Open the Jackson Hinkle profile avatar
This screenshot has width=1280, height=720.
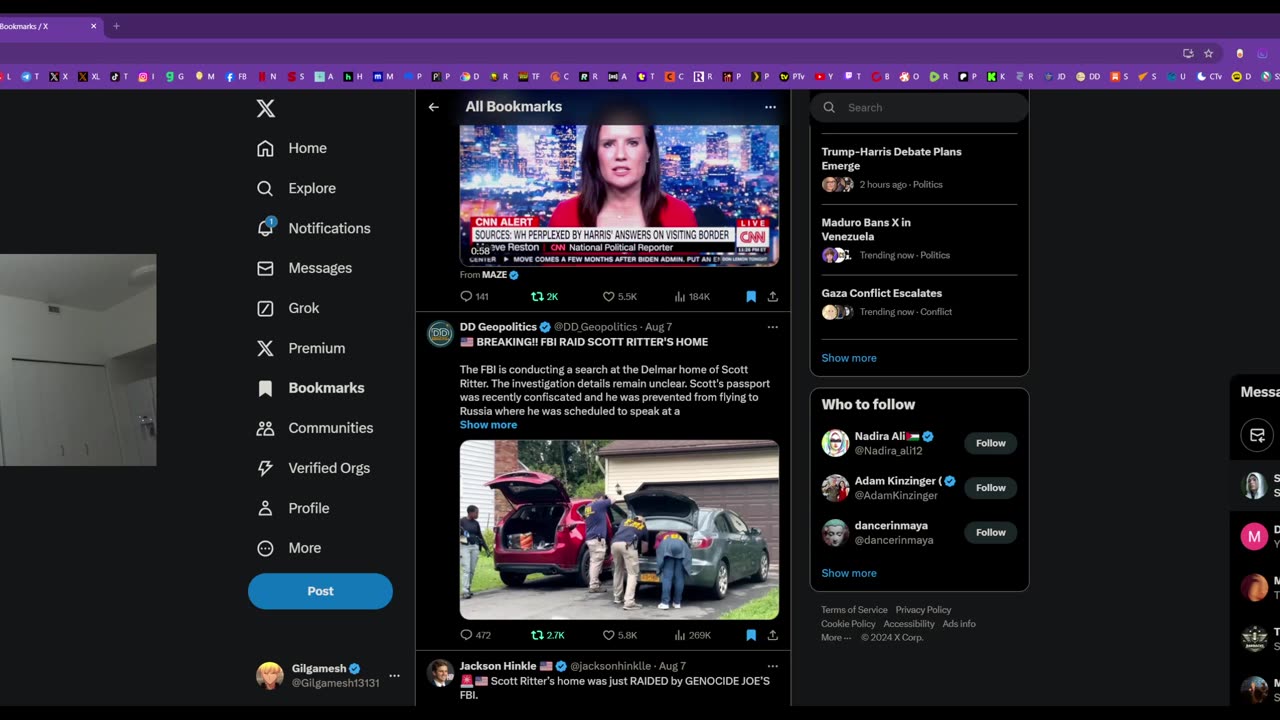click(x=440, y=673)
